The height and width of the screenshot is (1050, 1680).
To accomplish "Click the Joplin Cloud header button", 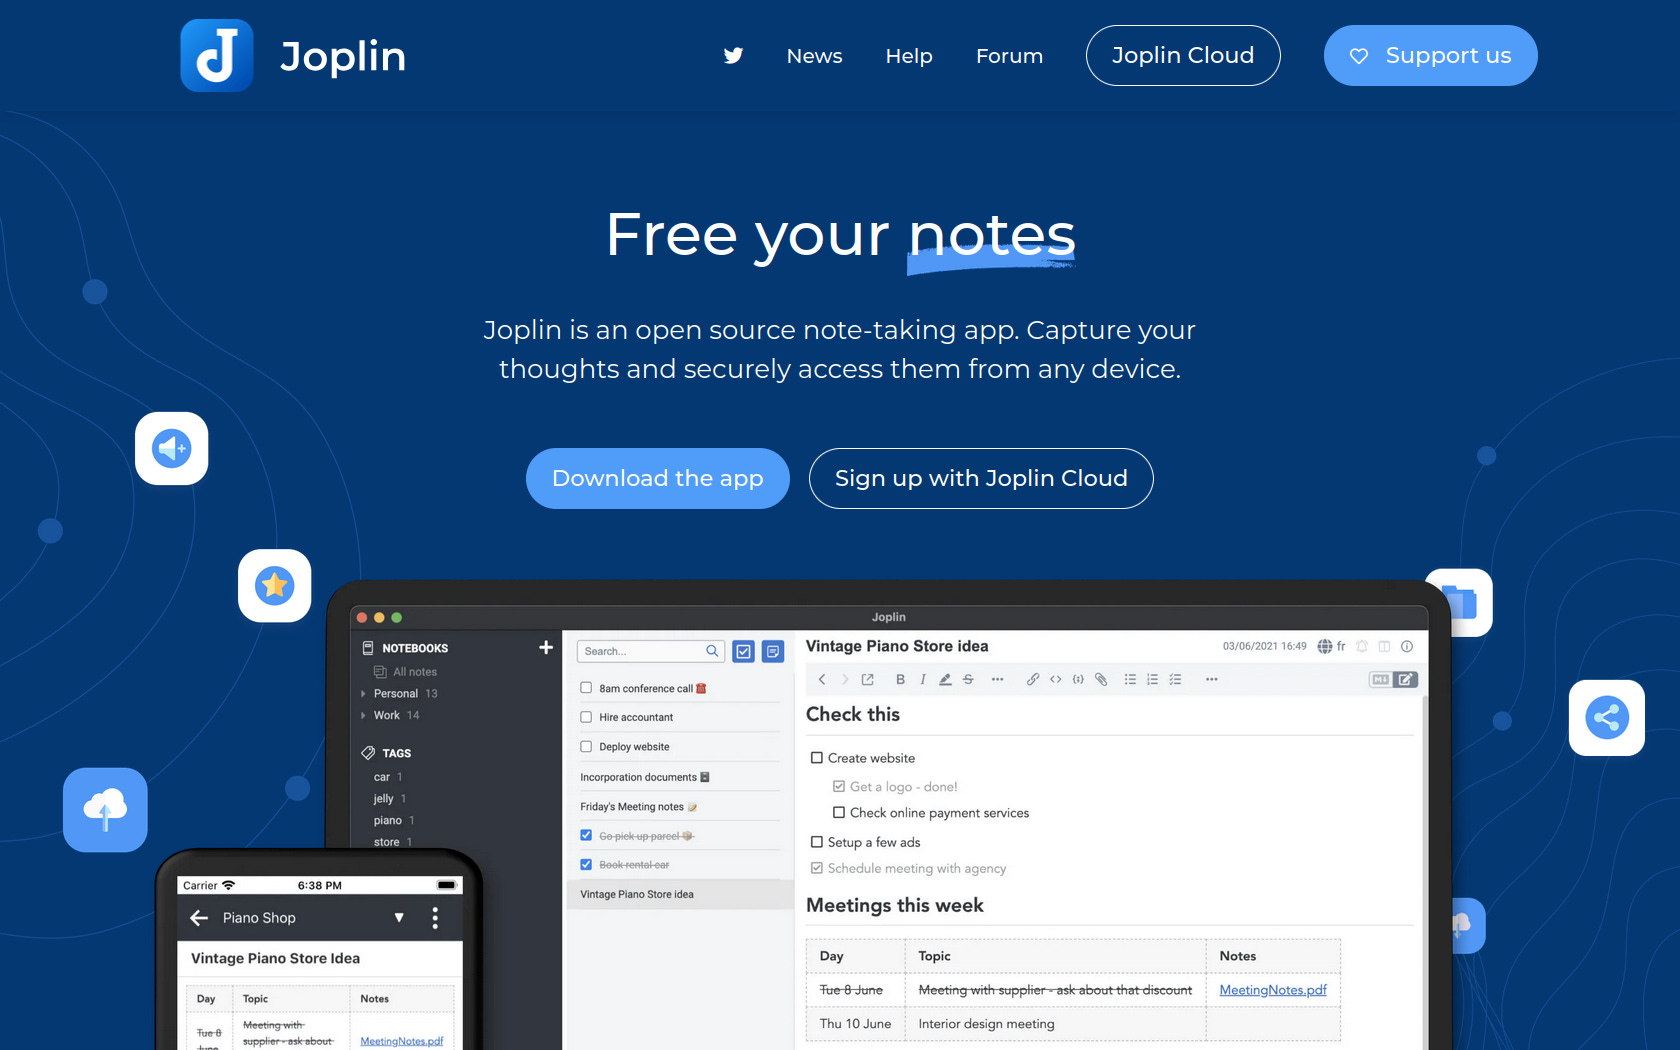I will [x=1183, y=55].
